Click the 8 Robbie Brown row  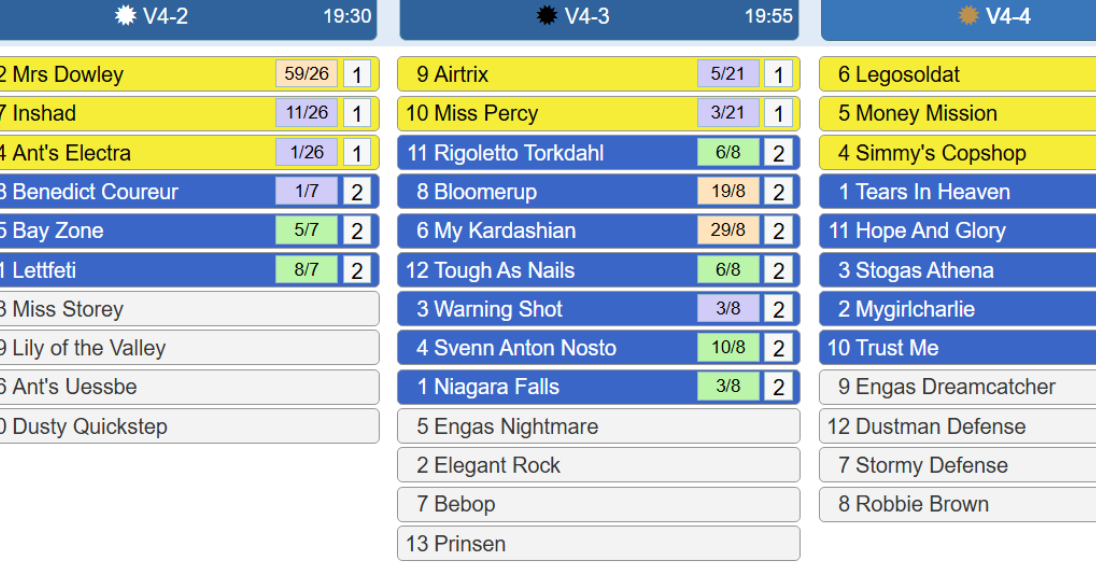(x=958, y=505)
